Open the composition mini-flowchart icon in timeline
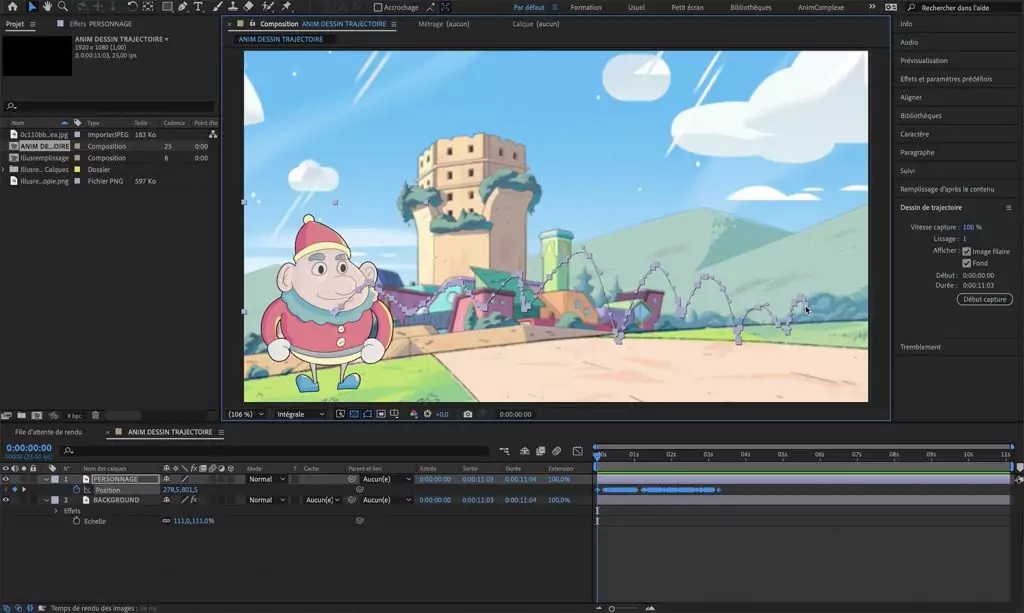 point(504,450)
